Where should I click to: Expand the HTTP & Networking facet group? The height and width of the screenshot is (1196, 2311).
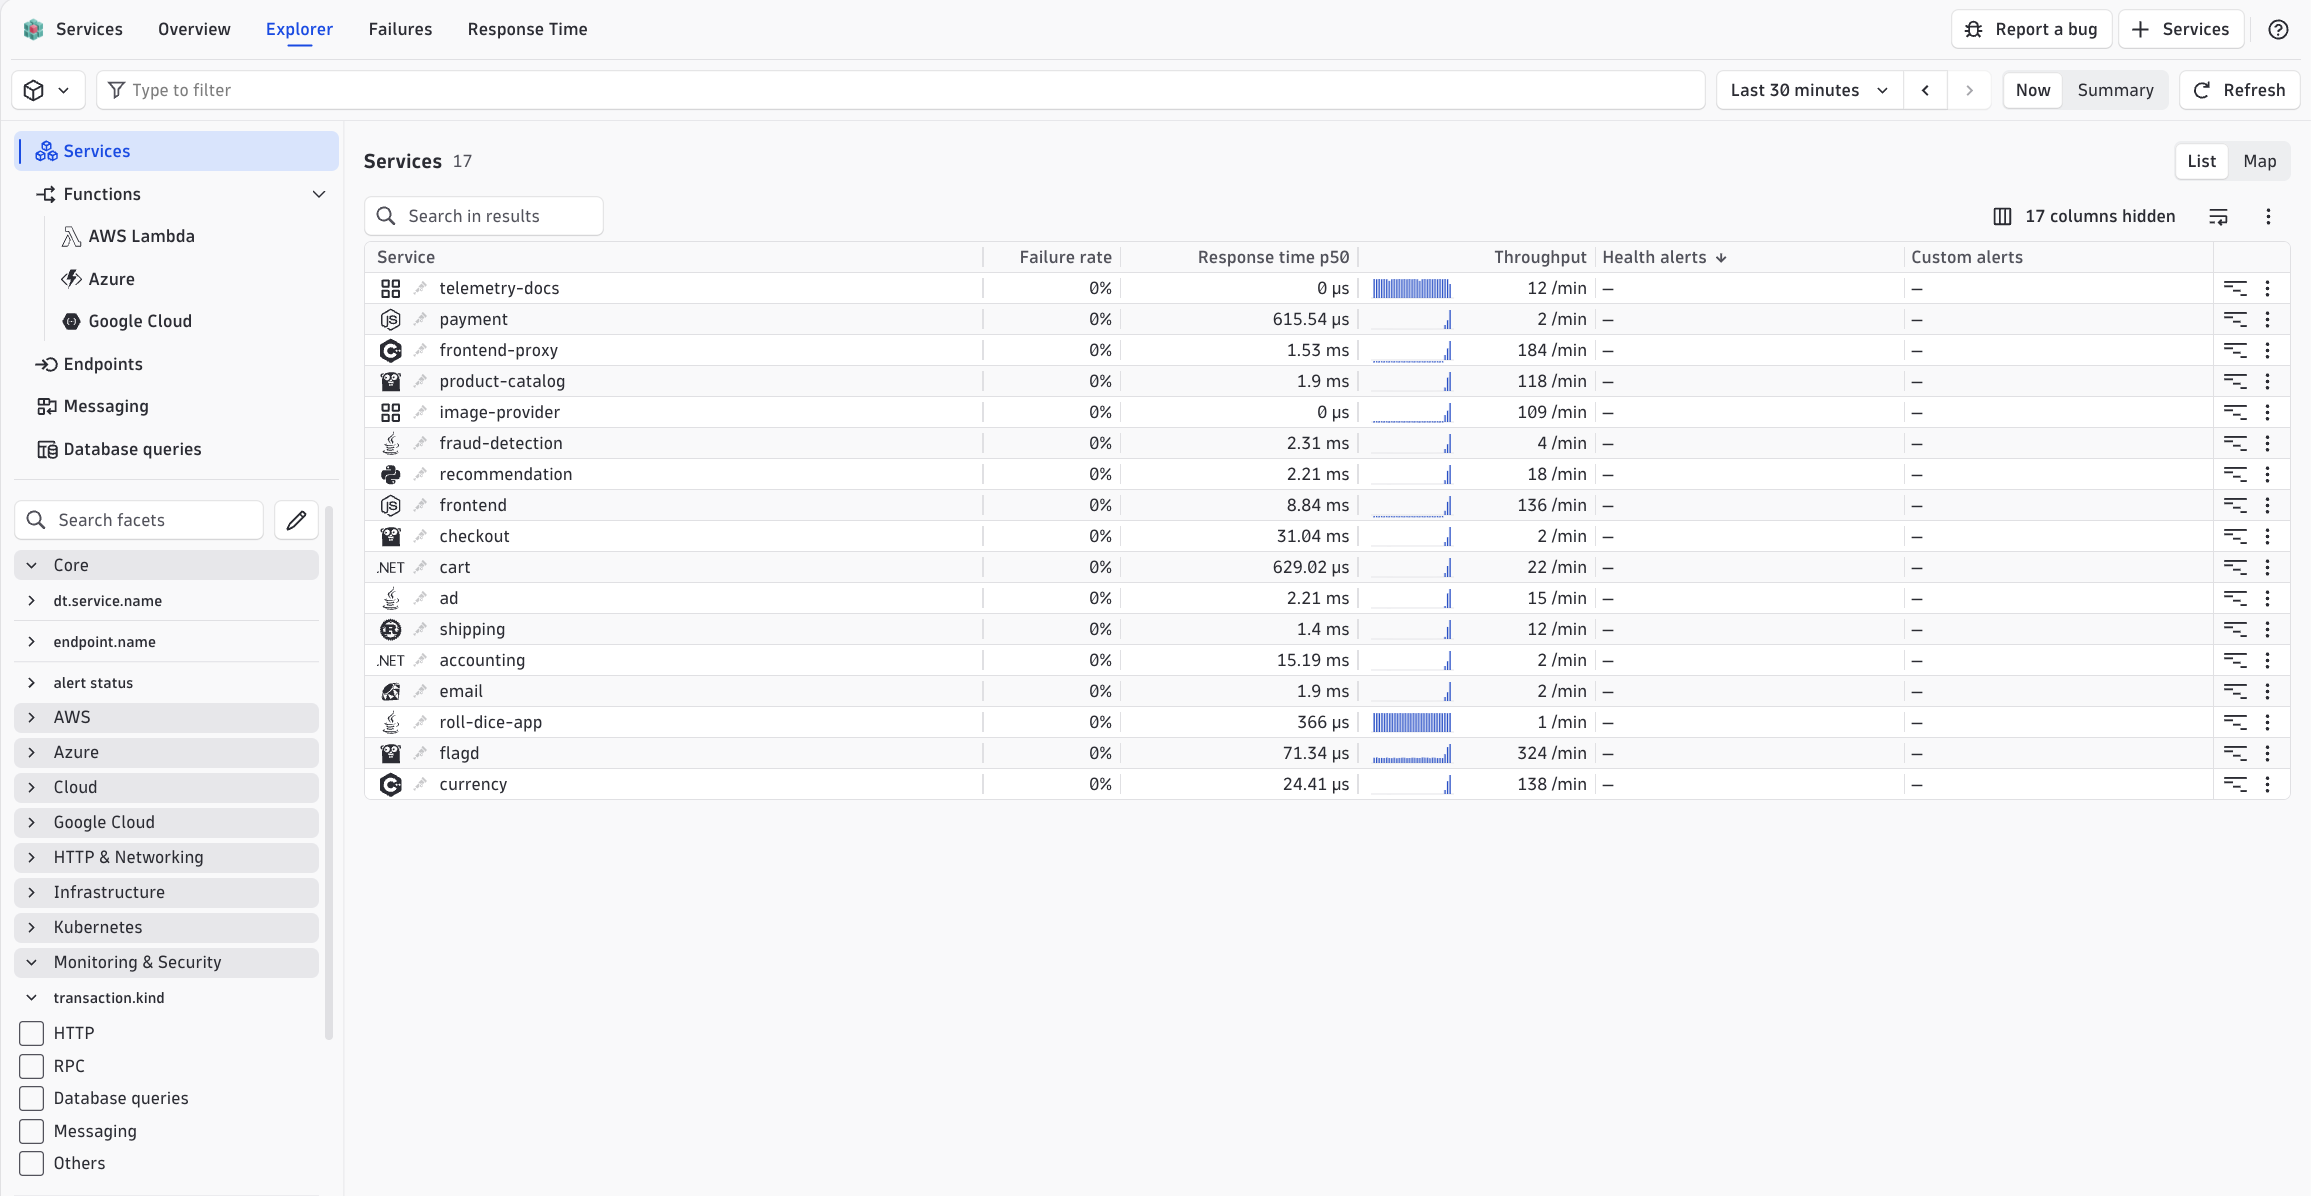tap(31, 857)
